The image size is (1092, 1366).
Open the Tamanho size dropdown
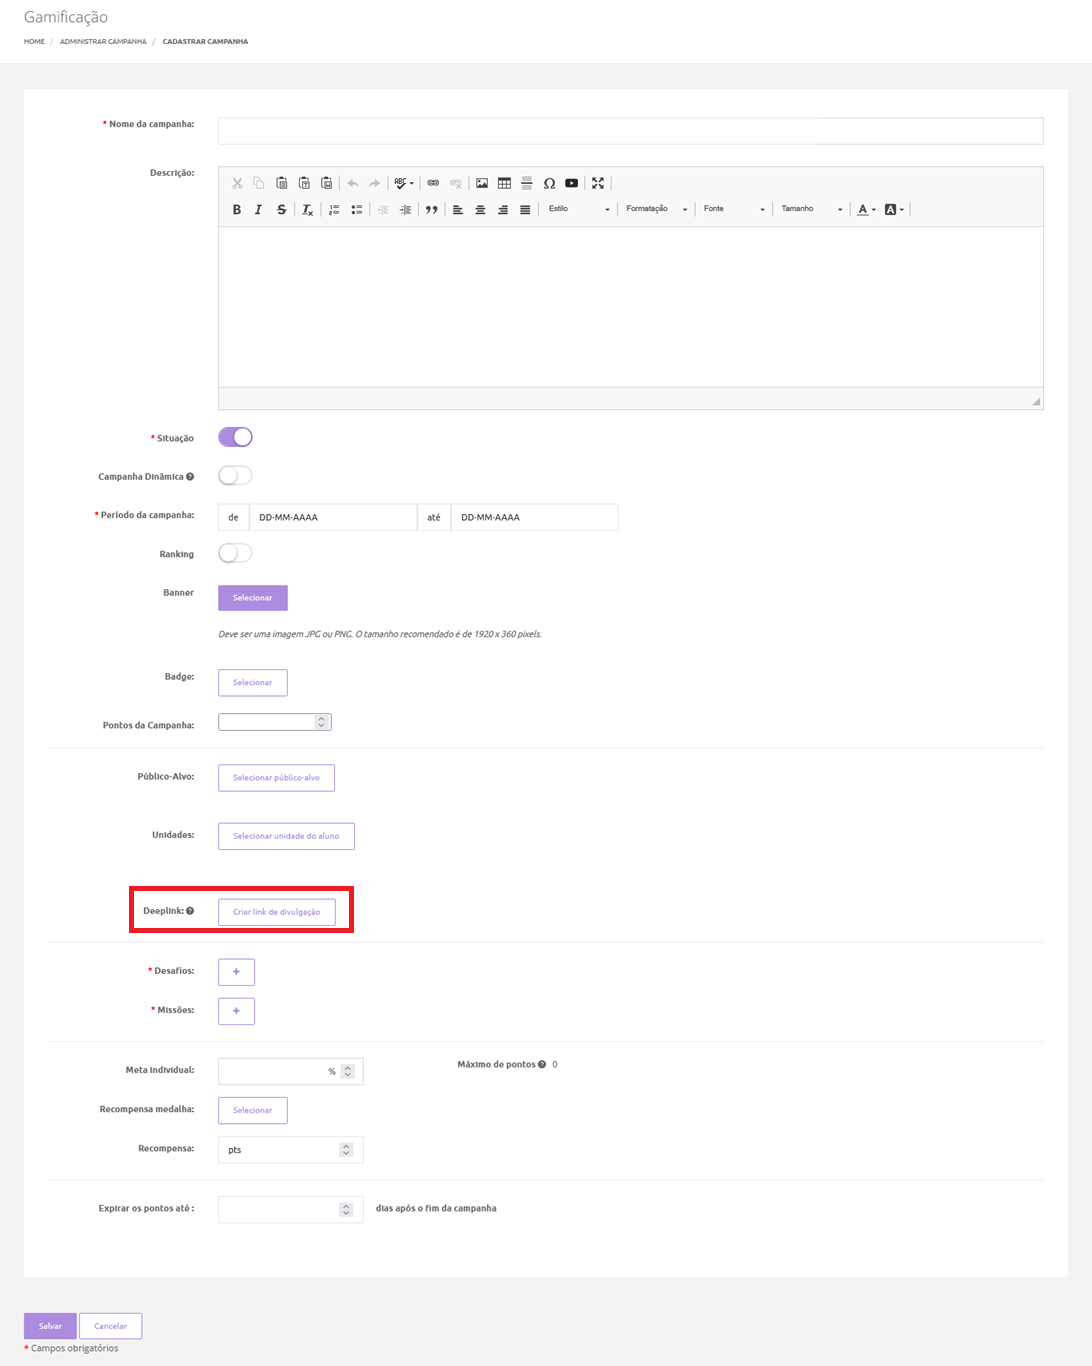point(811,209)
